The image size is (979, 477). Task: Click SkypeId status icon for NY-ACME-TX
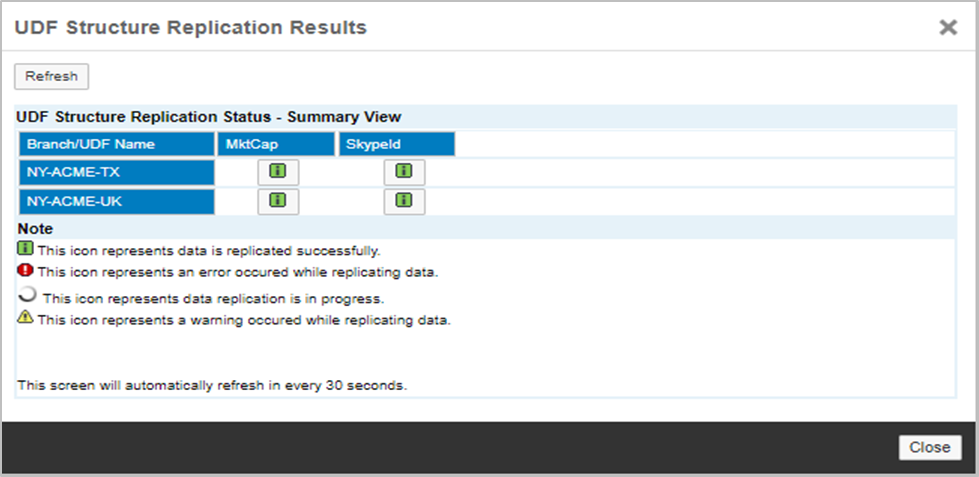404,172
